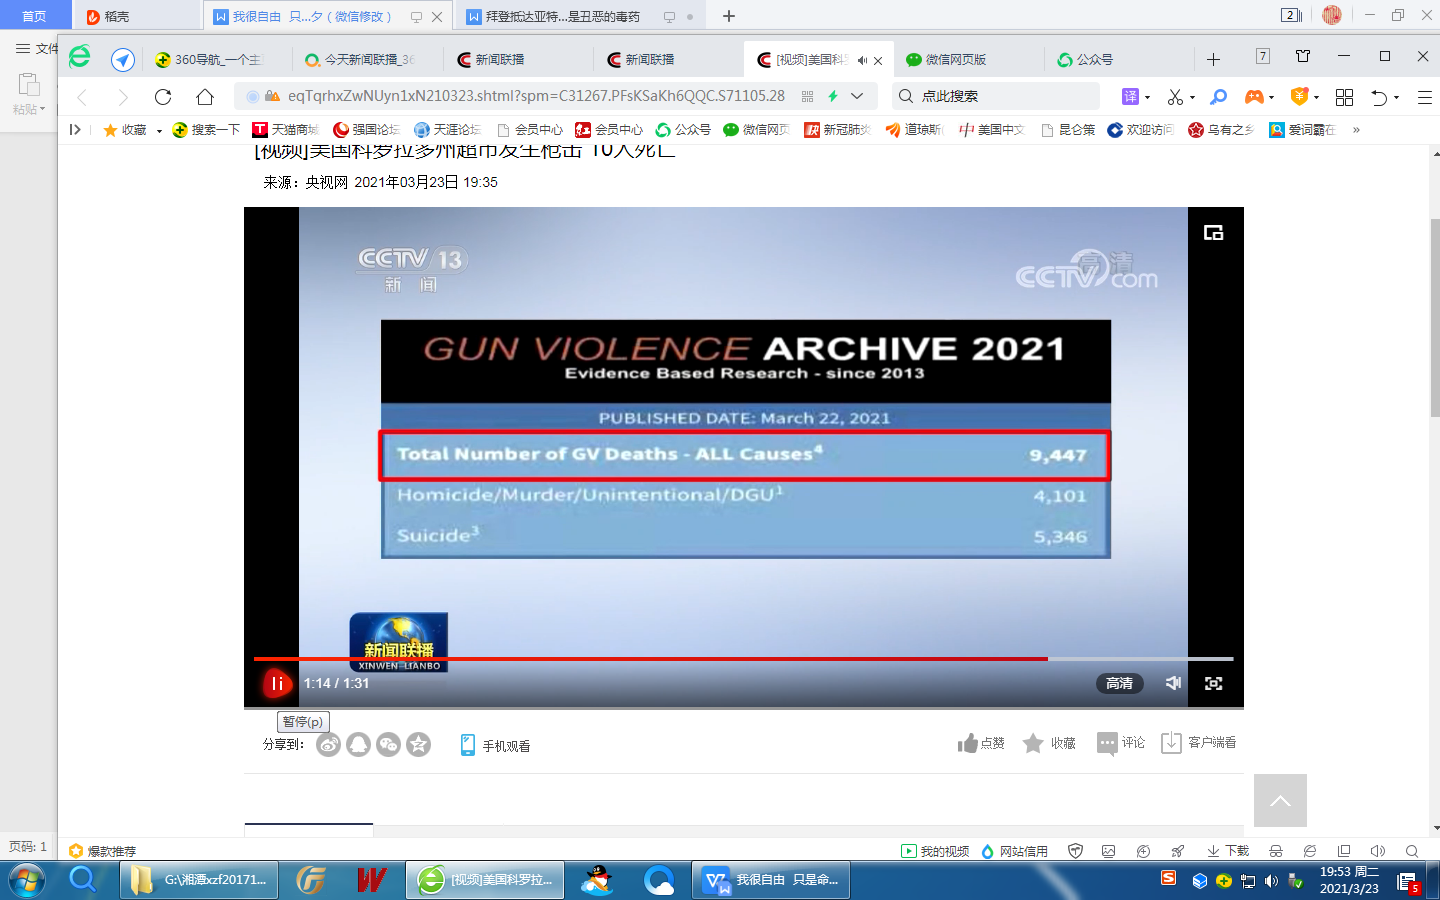Share video to Weibo
This screenshot has height=900, width=1440.
(328, 745)
